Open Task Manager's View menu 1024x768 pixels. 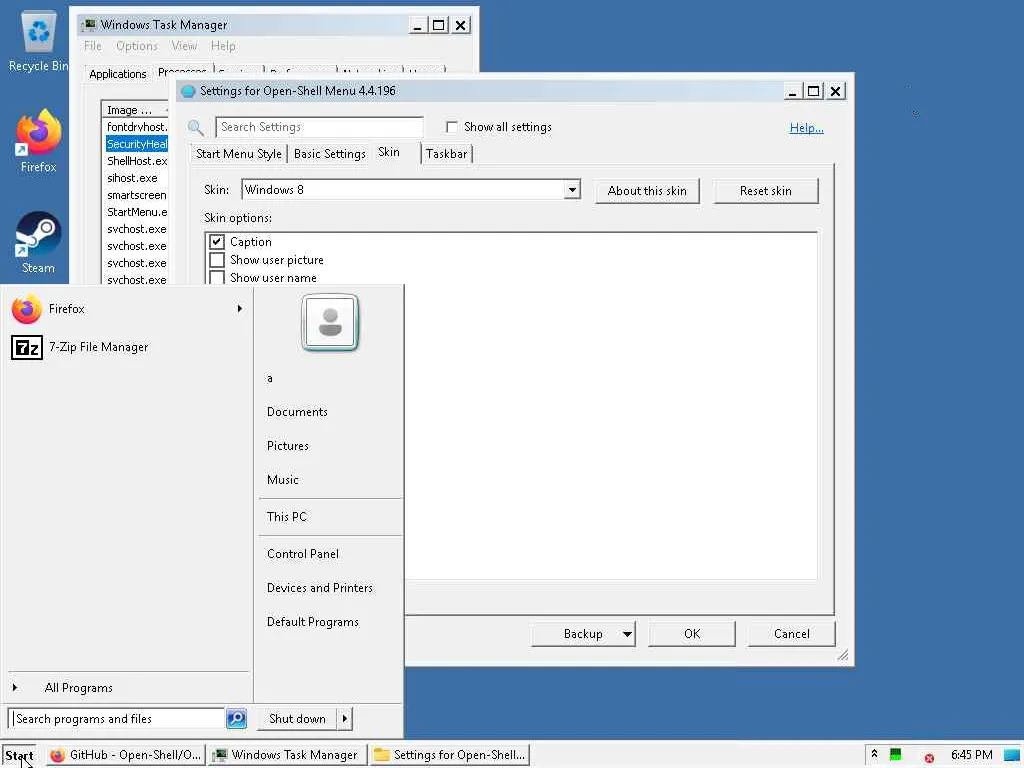[x=184, y=46]
